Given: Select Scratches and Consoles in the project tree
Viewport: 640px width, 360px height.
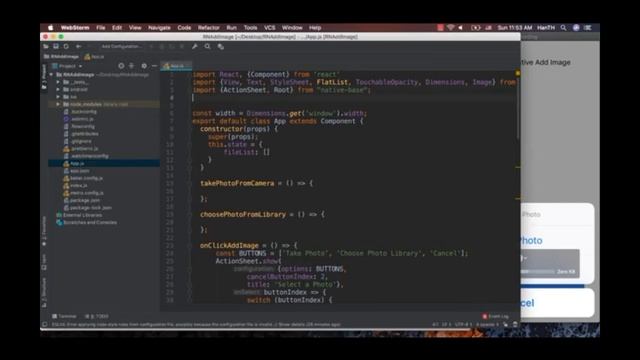Looking at the screenshot, I should coord(87,222).
